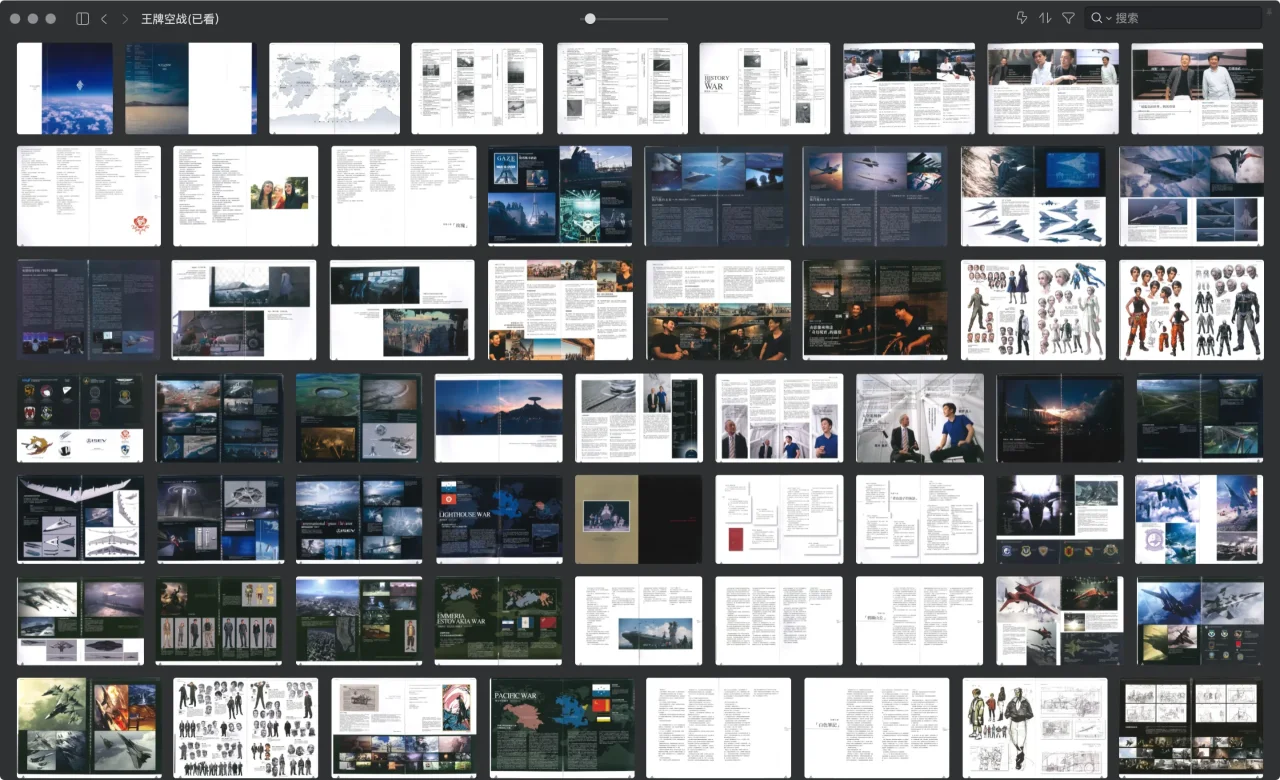1280x780 pixels.
Task: Close the window with red button
Action: coord(15,18)
